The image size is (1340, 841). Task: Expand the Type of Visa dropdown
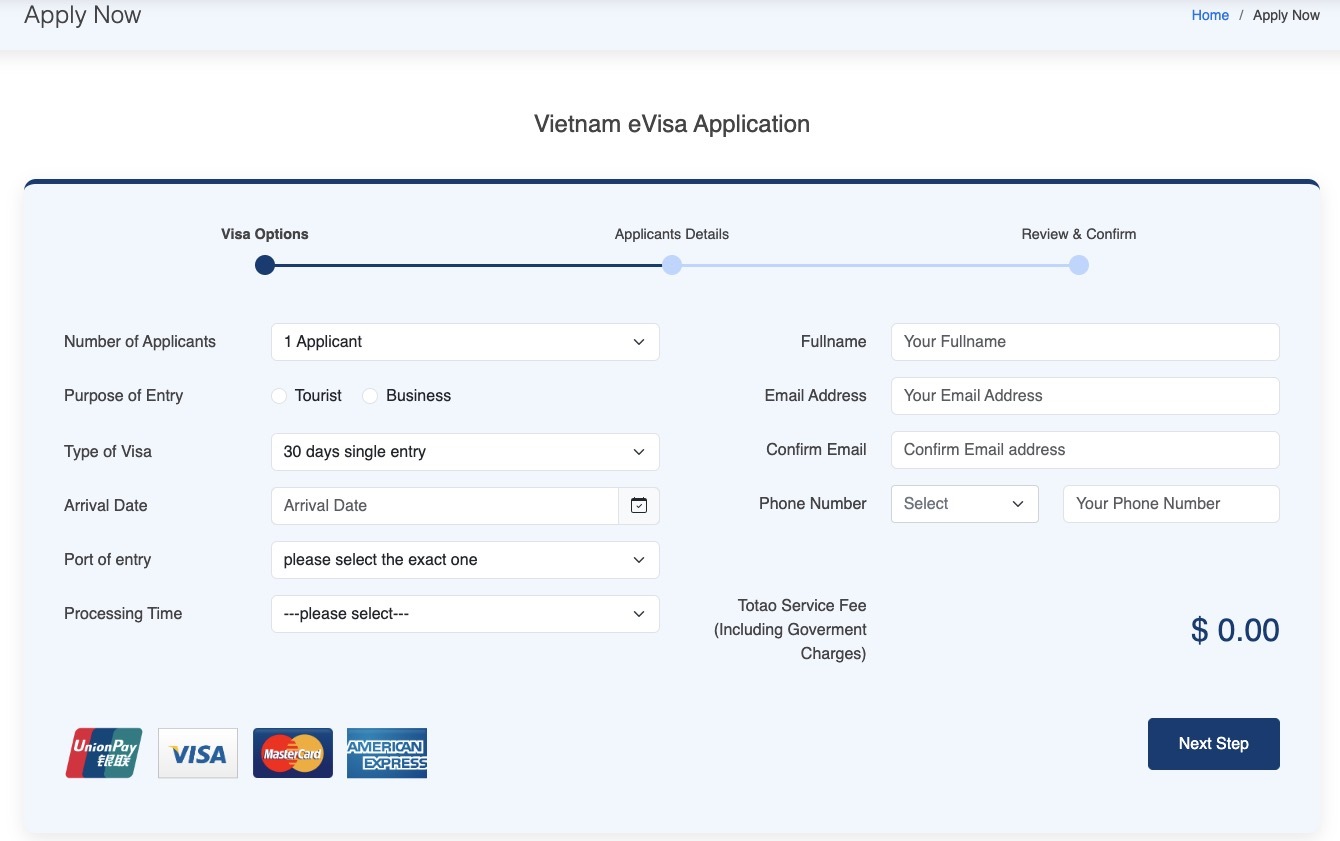pos(465,452)
